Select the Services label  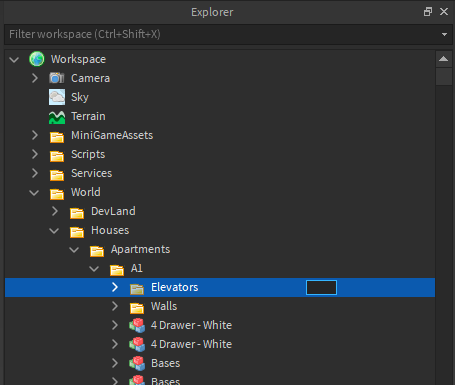[91, 173]
